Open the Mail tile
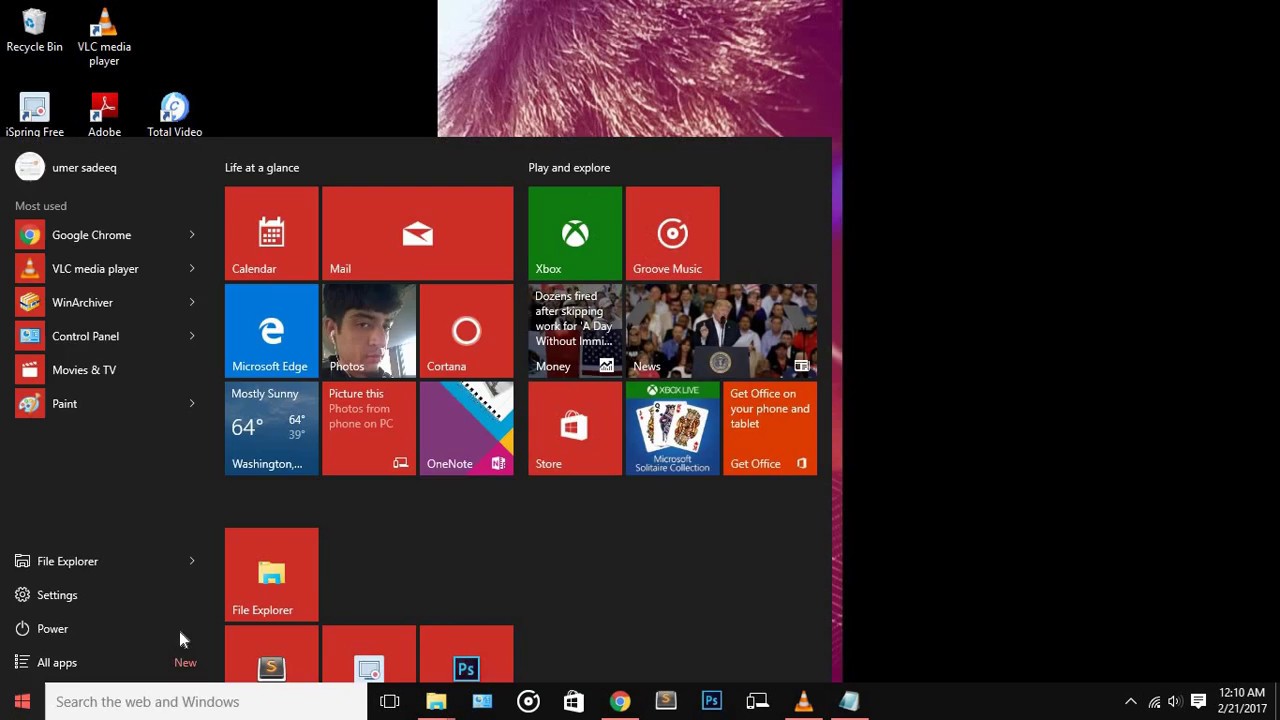 (x=417, y=233)
